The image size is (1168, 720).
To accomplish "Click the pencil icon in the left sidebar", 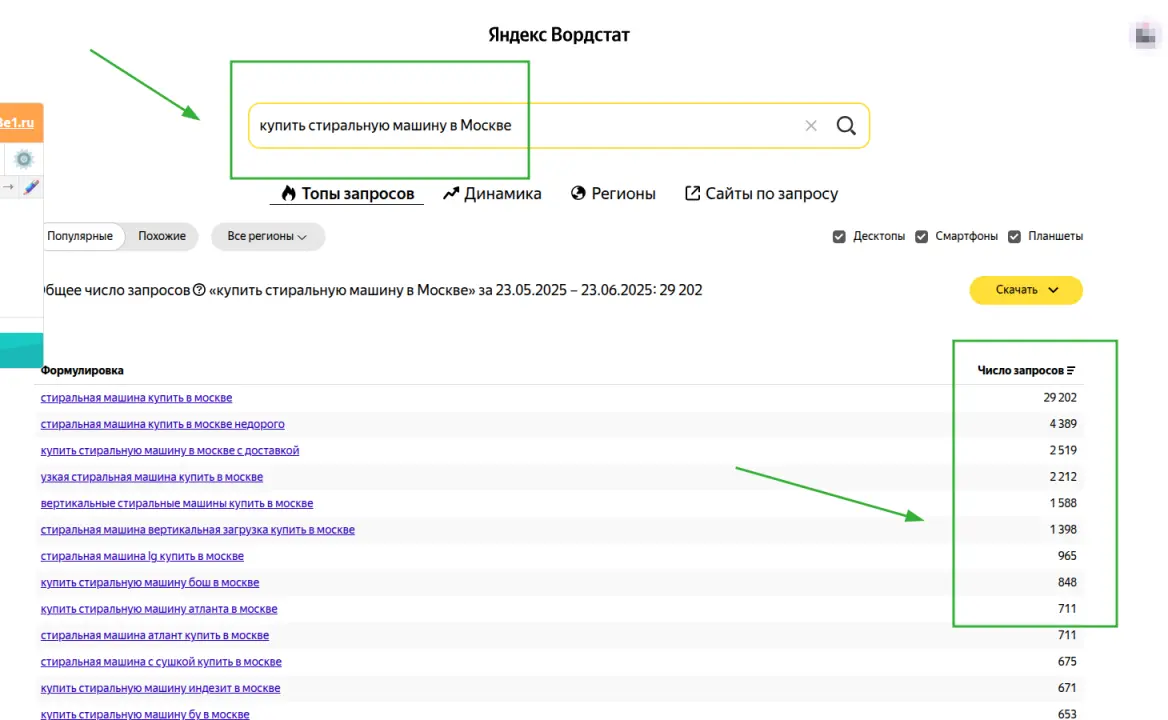I will (x=31, y=187).
